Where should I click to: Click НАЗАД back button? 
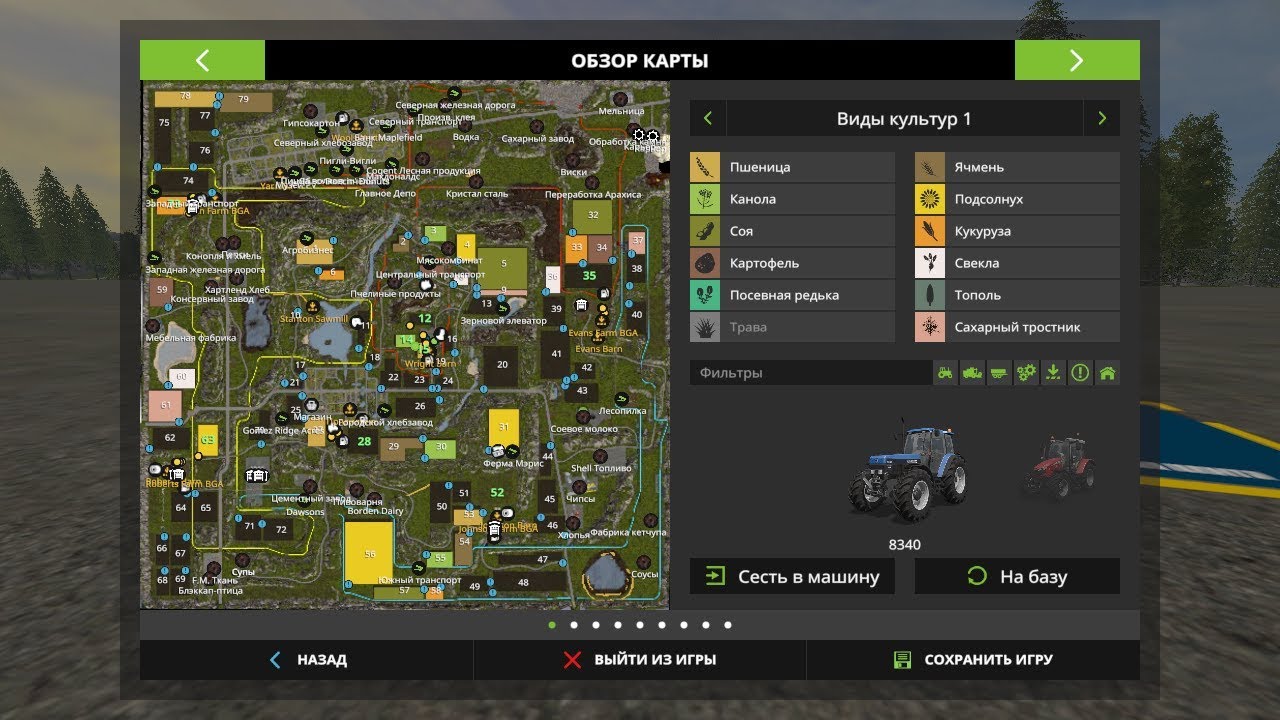(x=307, y=660)
